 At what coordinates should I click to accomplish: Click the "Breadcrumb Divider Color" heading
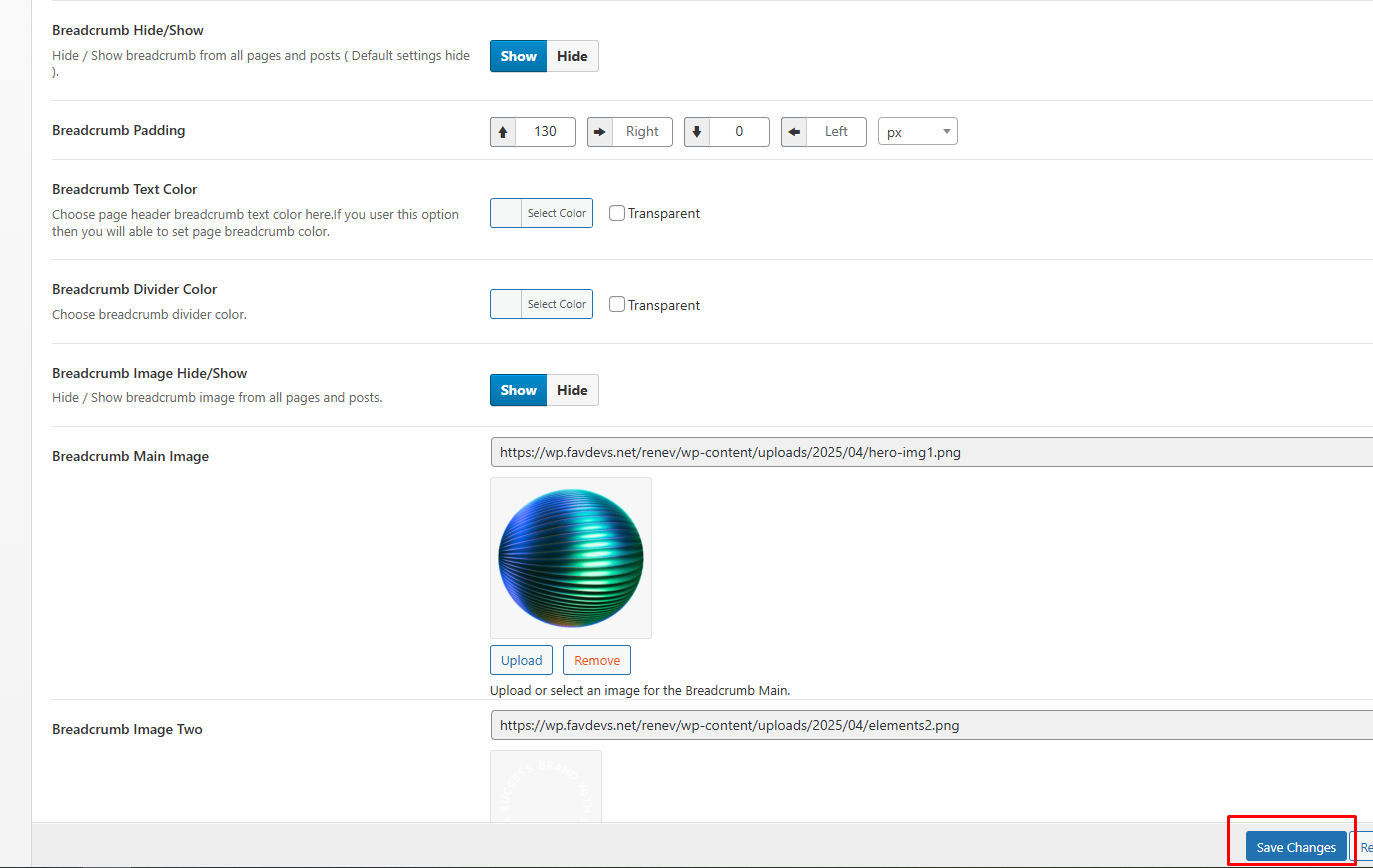[135, 289]
